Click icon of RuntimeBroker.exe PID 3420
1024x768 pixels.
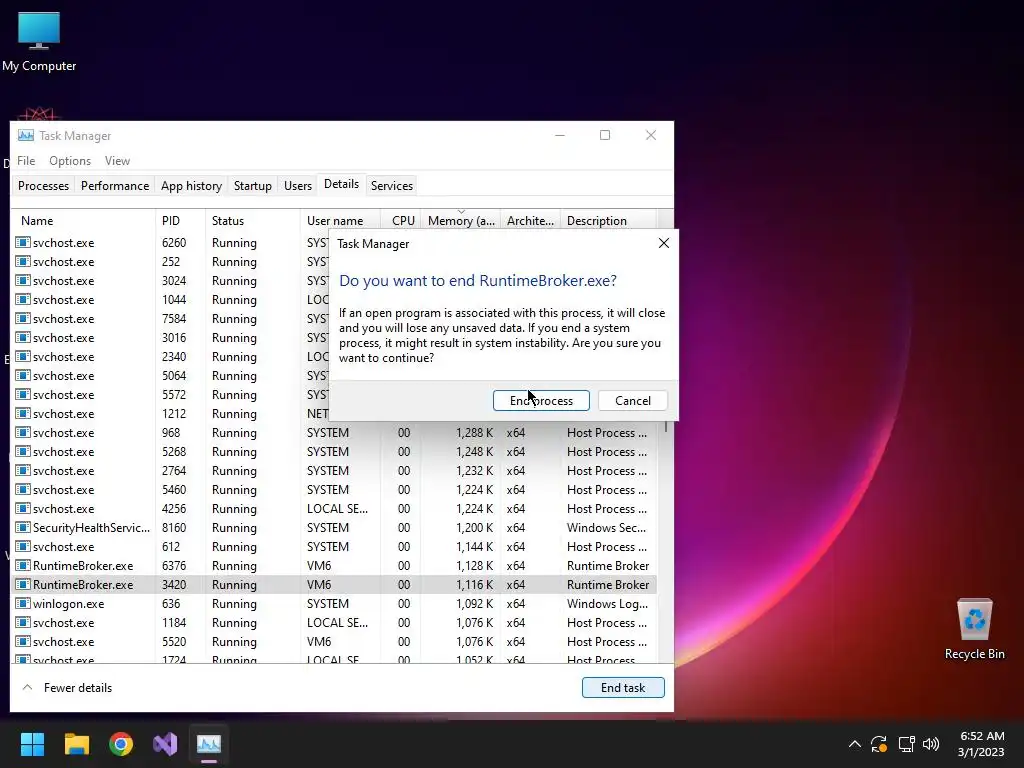point(23,584)
